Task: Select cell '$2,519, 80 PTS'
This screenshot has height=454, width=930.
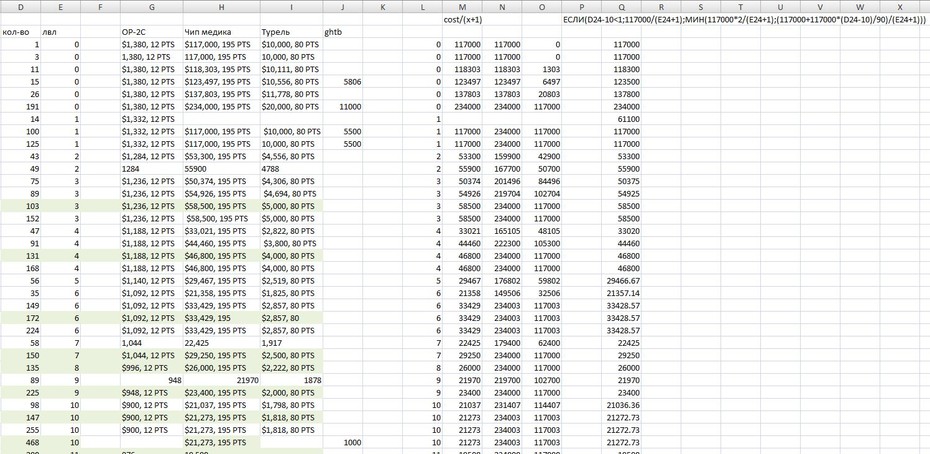Action: [x=291, y=281]
